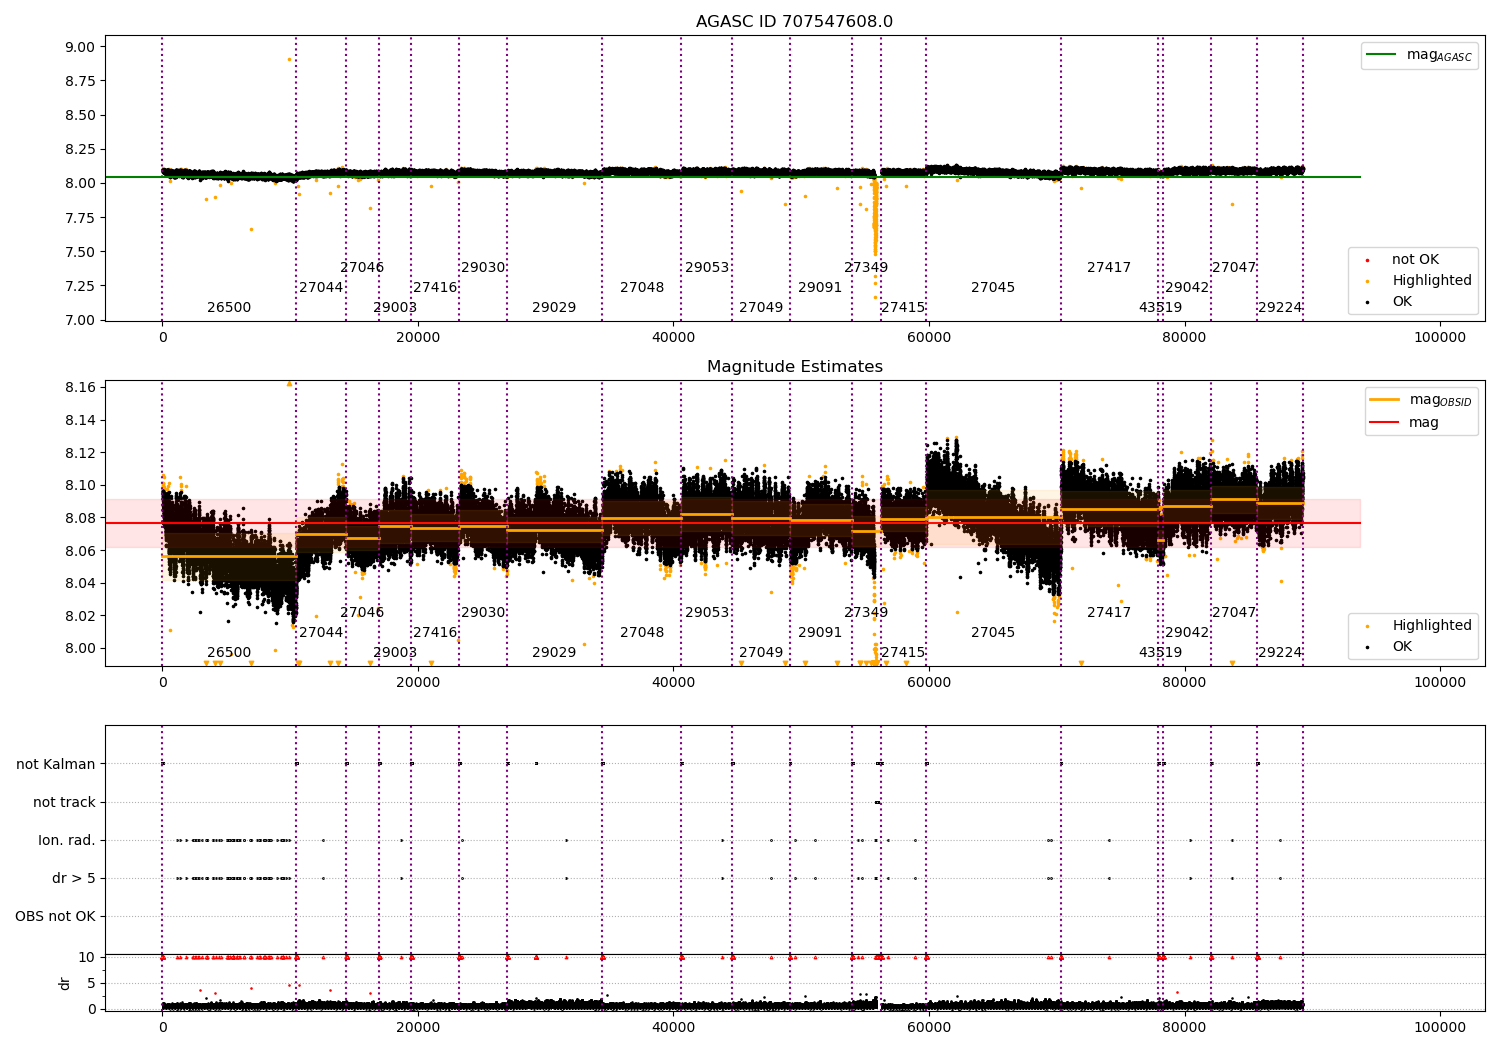Select obsid label 43519 in top plot

[1160, 308]
